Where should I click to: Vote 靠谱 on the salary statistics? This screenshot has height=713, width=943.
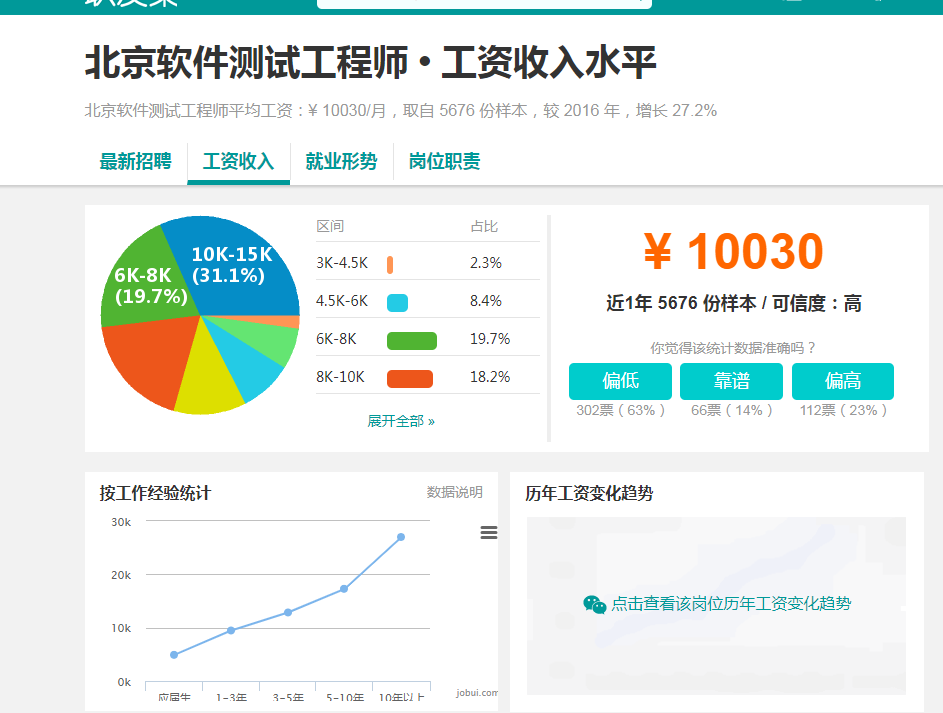tap(731, 381)
